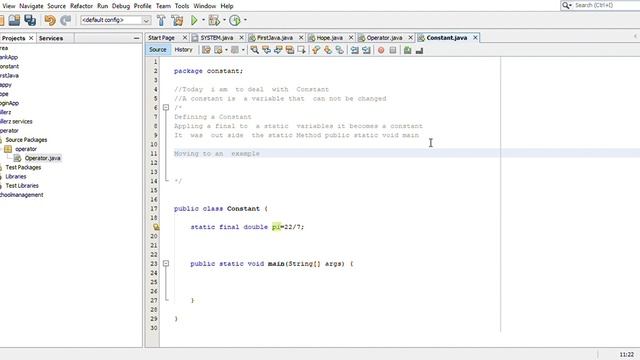Toggle Rectangular Selection in the editor toolbar
This screenshot has width=640, height=360.
302,50
